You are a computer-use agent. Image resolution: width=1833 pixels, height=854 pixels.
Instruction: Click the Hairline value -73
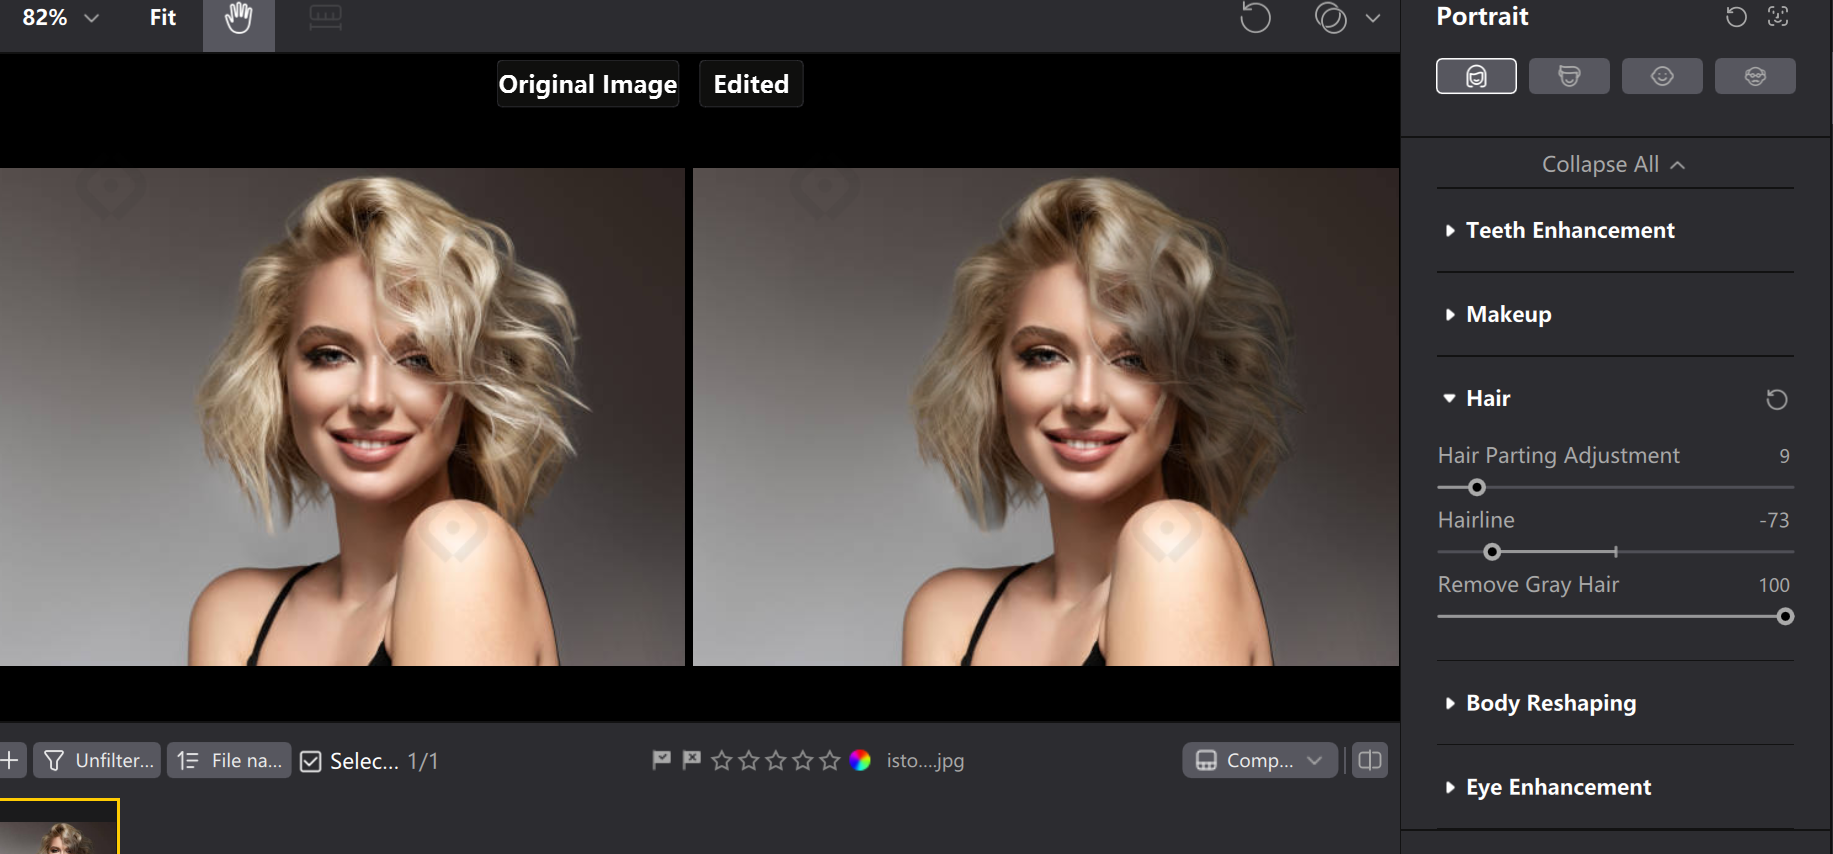[x=1774, y=520]
